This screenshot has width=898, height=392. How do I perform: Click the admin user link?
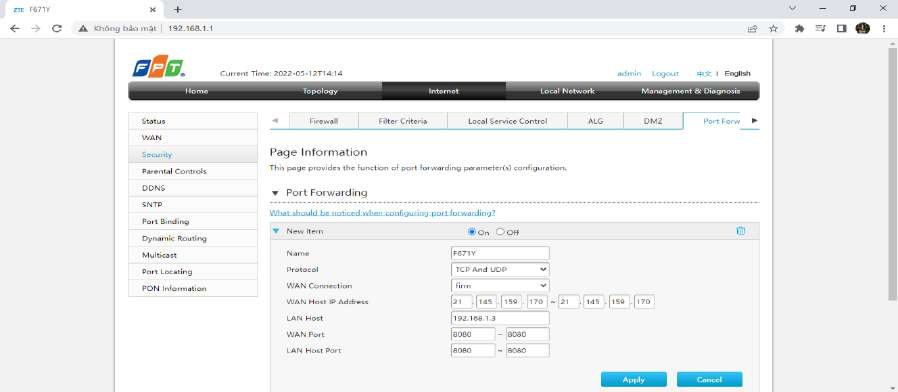coord(629,73)
